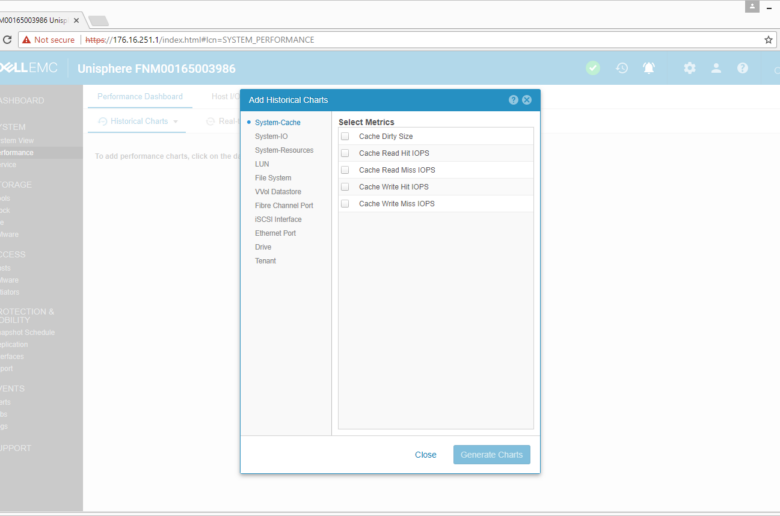Choose the System-IO category
This screenshot has height=516, width=780.
tap(271, 136)
